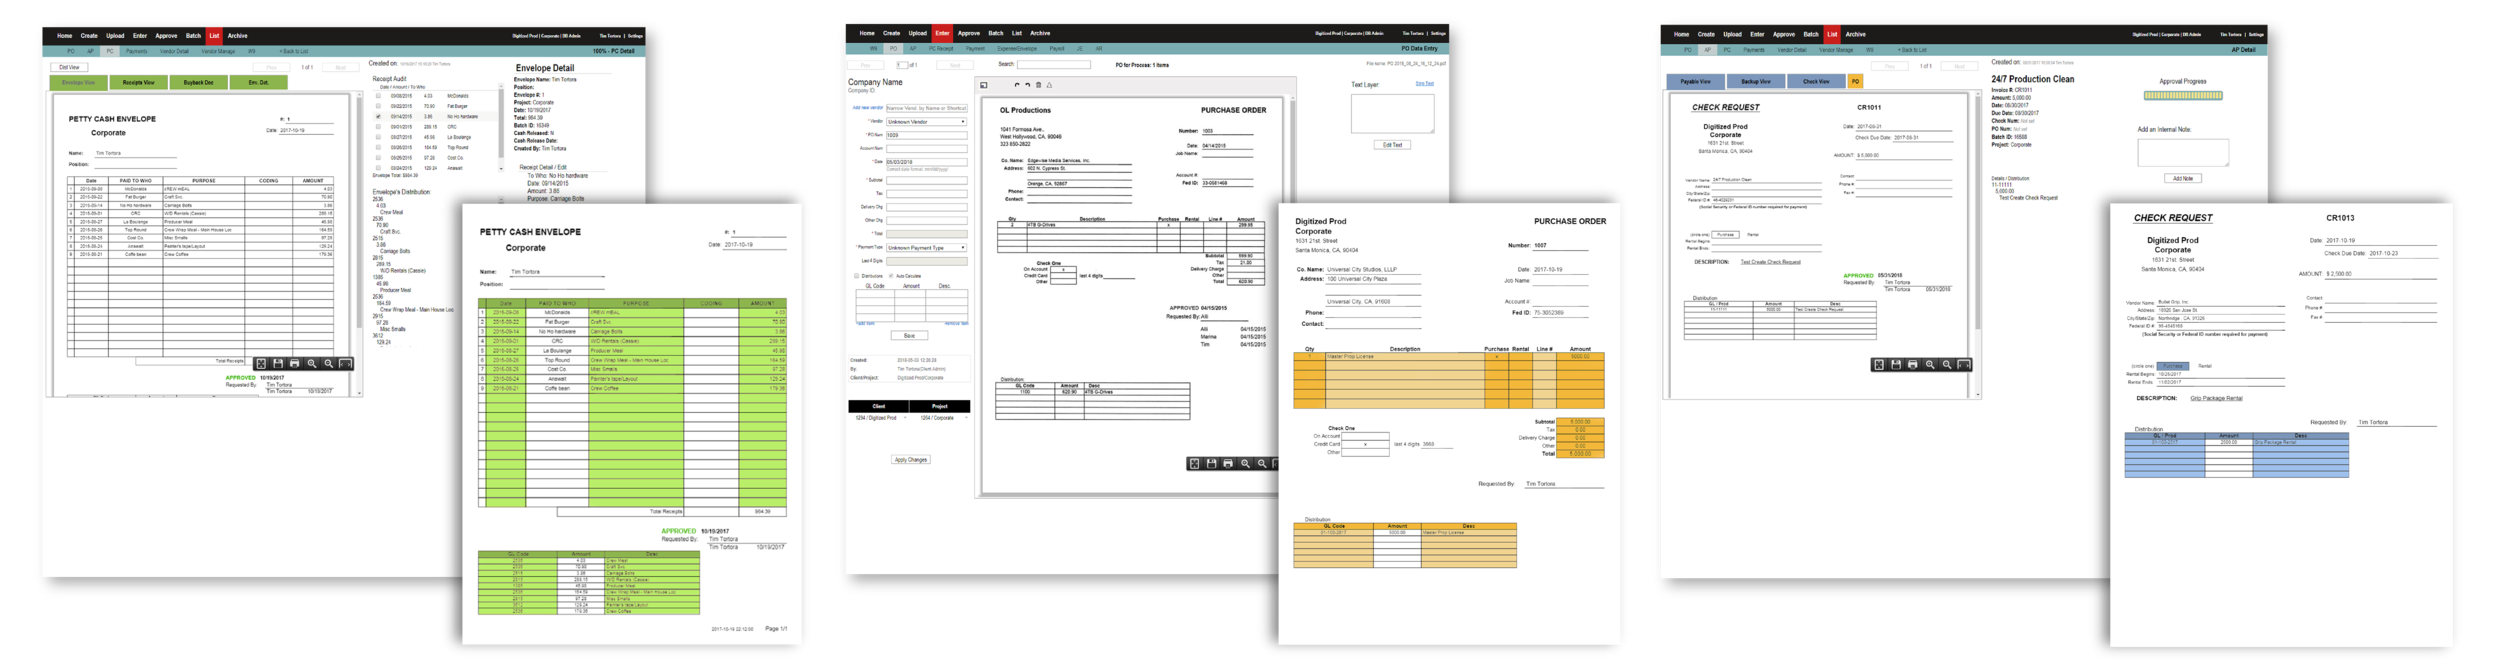Click the trash icon above purchase order document
Screen dimensions: 2500x667
[1038, 85]
